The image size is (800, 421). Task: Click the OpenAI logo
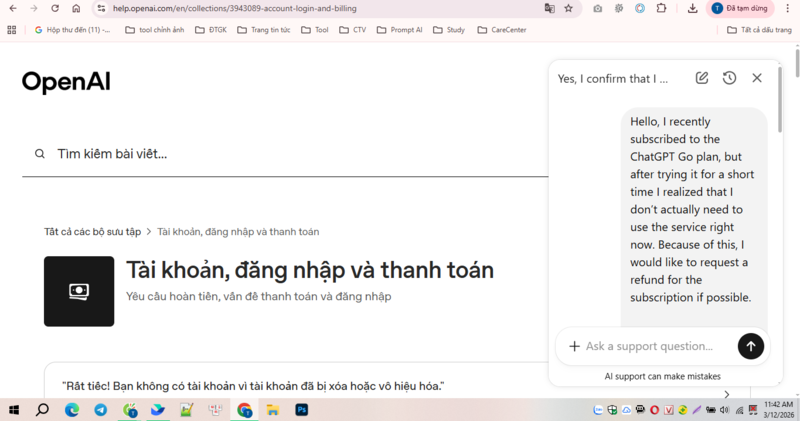coord(66,82)
